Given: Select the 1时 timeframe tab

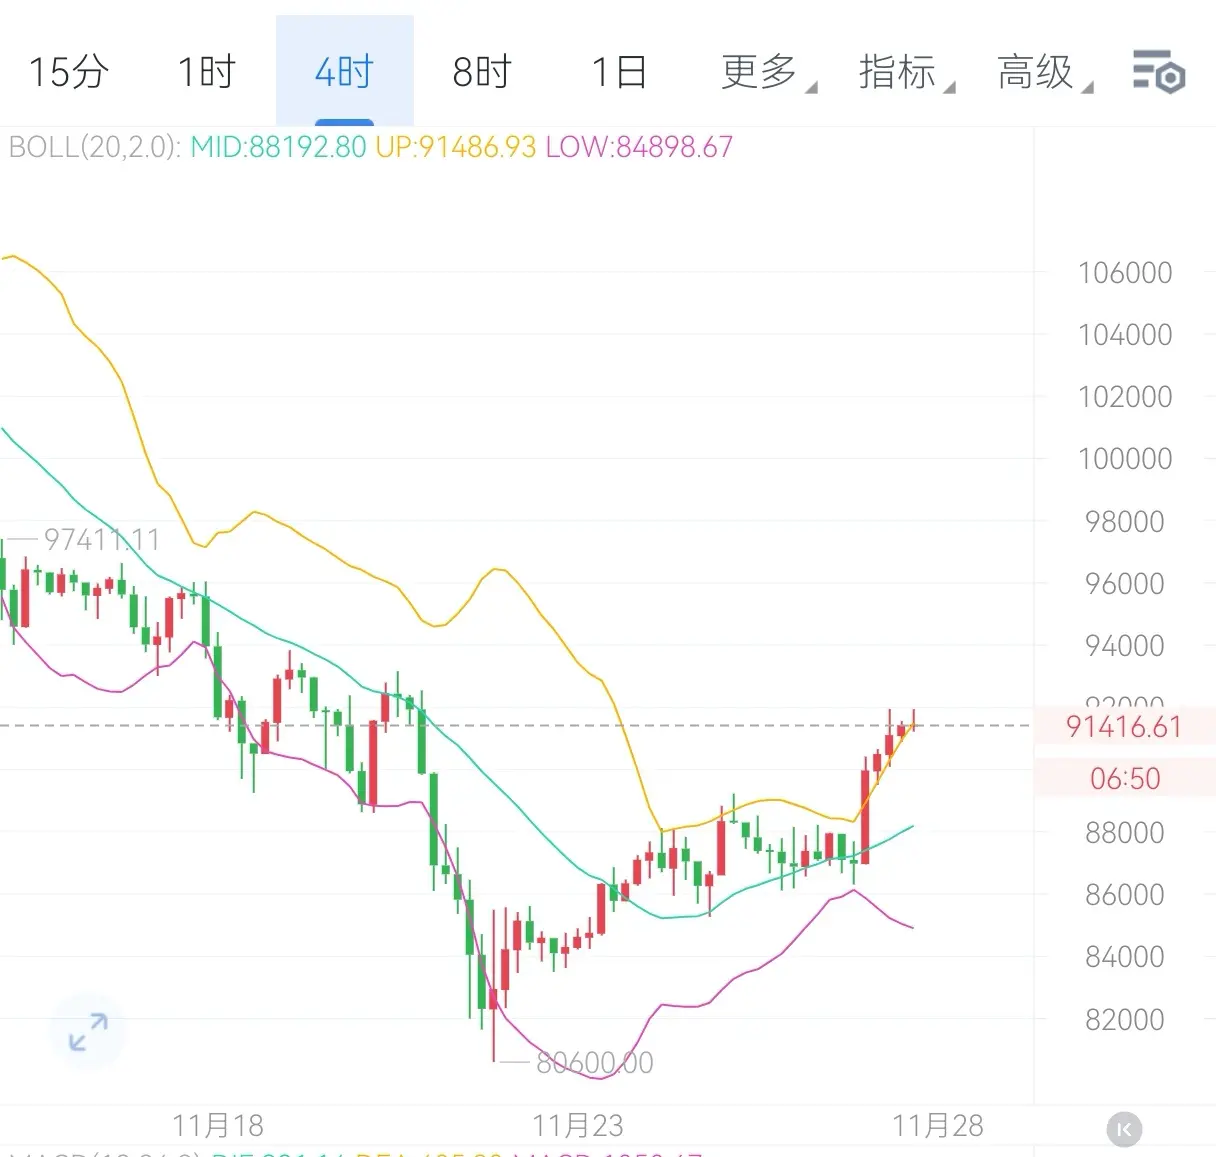Looking at the screenshot, I should click(x=206, y=72).
